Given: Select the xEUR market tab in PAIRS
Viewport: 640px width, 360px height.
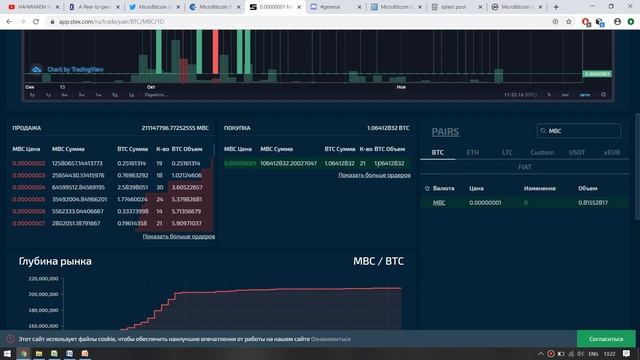Looking at the screenshot, I should [611, 153].
